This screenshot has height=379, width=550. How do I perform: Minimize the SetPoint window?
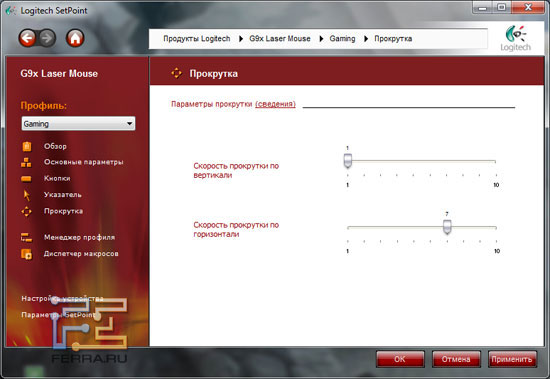pos(483,8)
